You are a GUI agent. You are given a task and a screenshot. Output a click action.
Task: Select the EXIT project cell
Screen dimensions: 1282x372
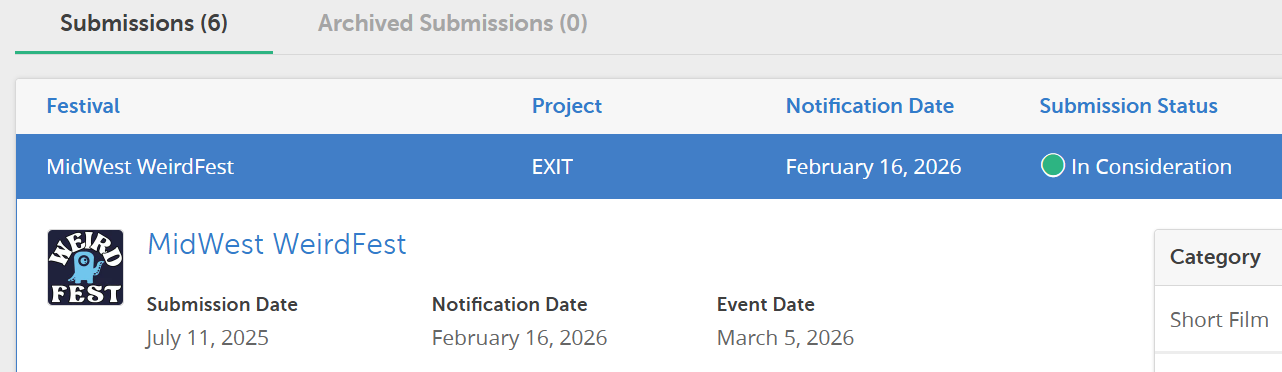click(x=552, y=167)
